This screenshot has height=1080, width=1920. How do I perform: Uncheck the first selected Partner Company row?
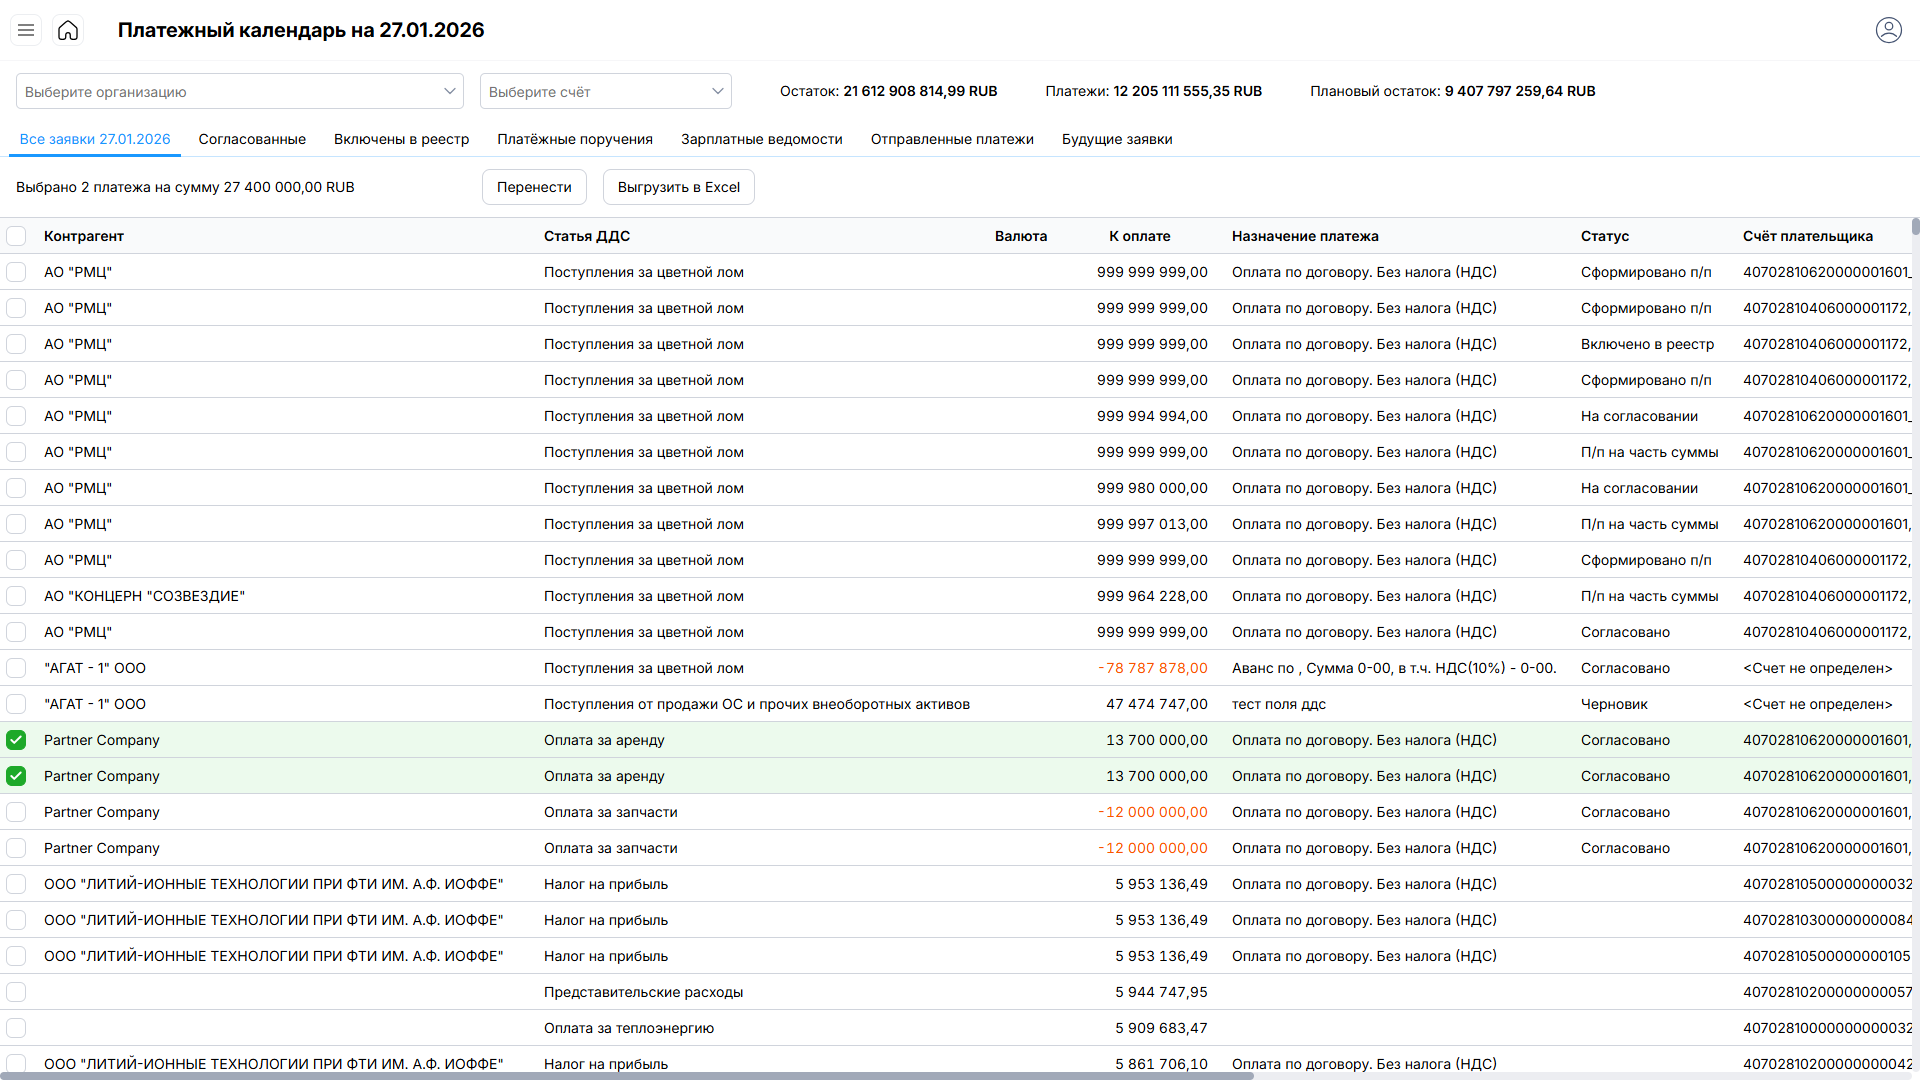click(x=16, y=740)
